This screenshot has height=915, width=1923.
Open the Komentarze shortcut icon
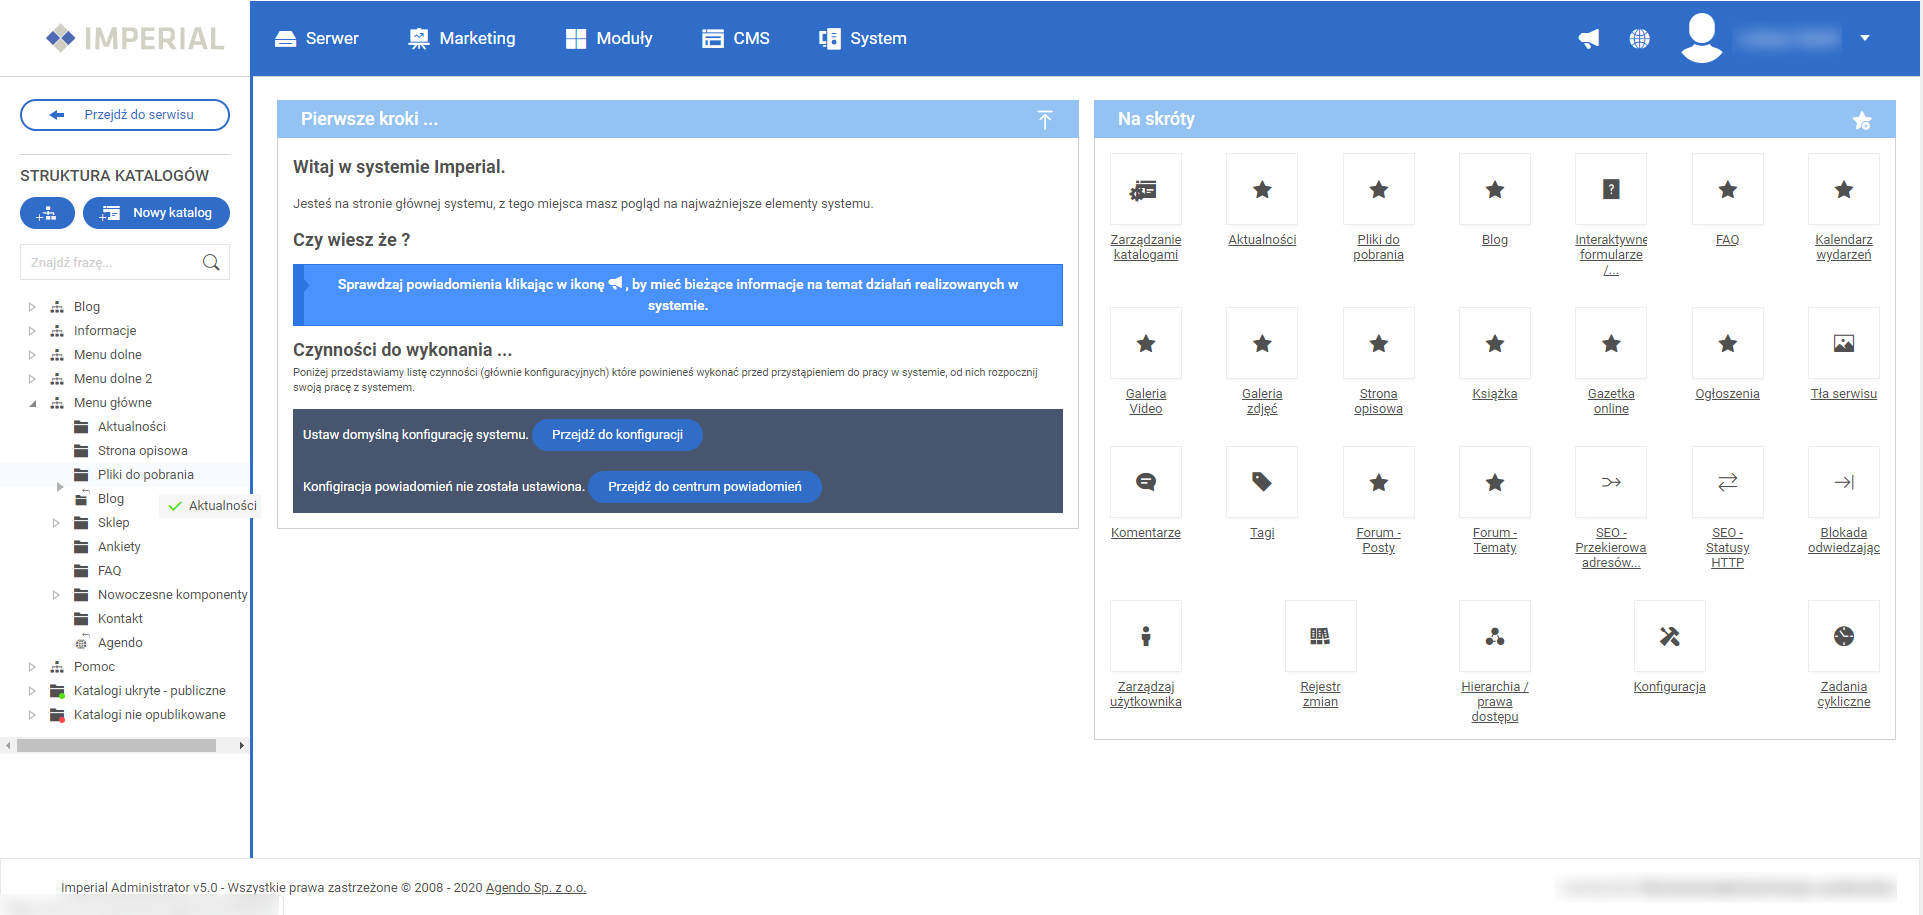coord(1145,483)
